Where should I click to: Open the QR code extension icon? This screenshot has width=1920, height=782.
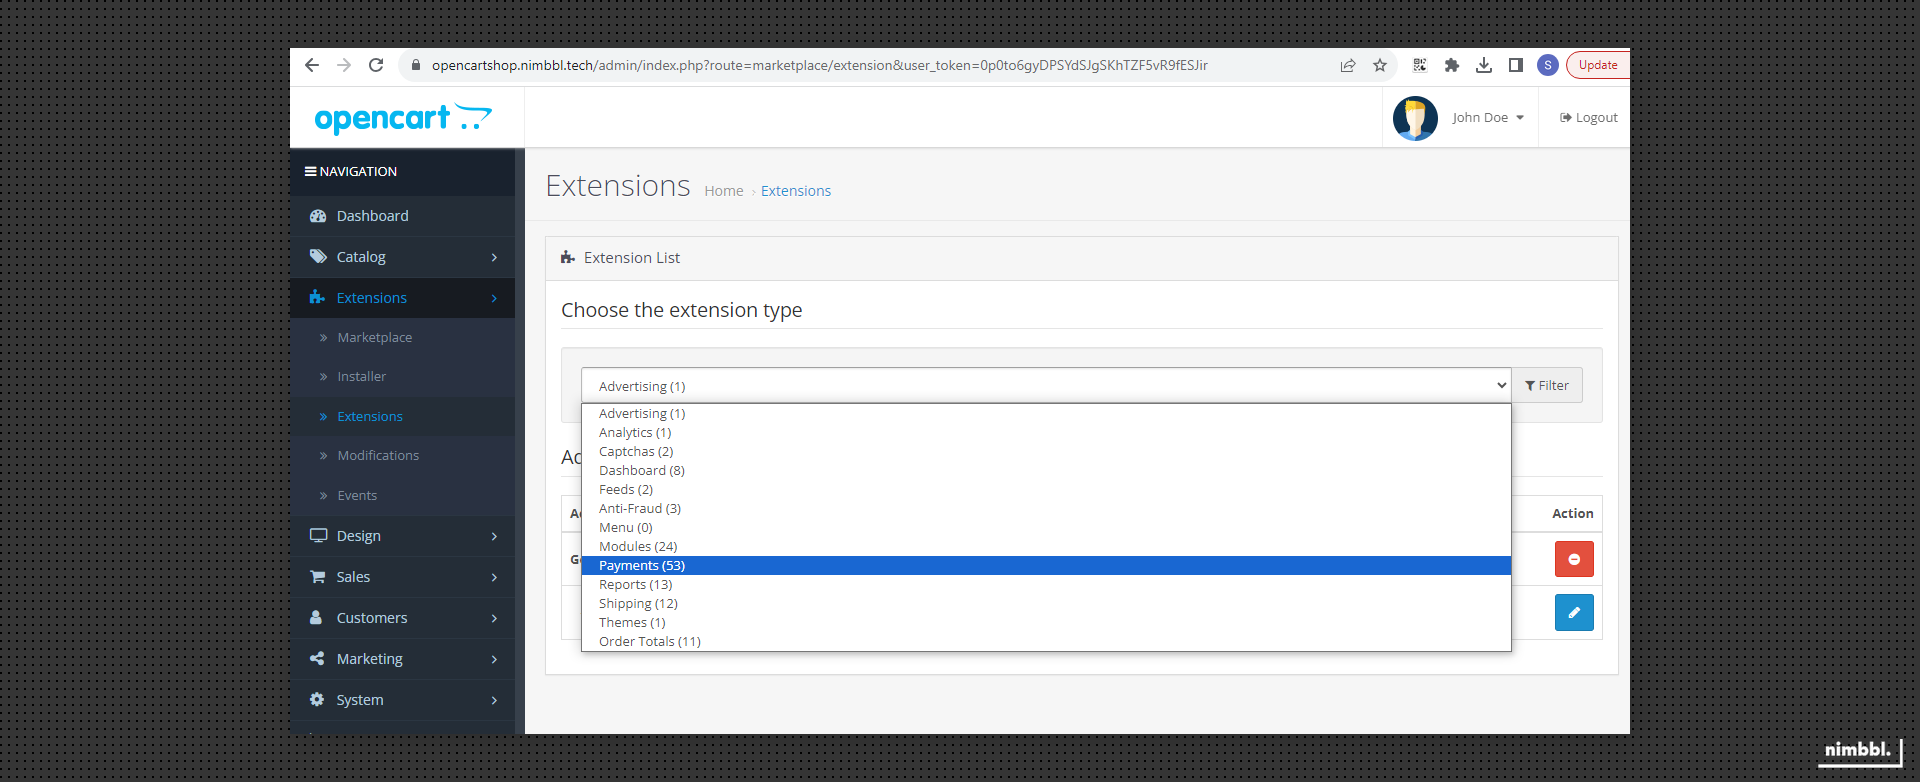[1420, 65]
